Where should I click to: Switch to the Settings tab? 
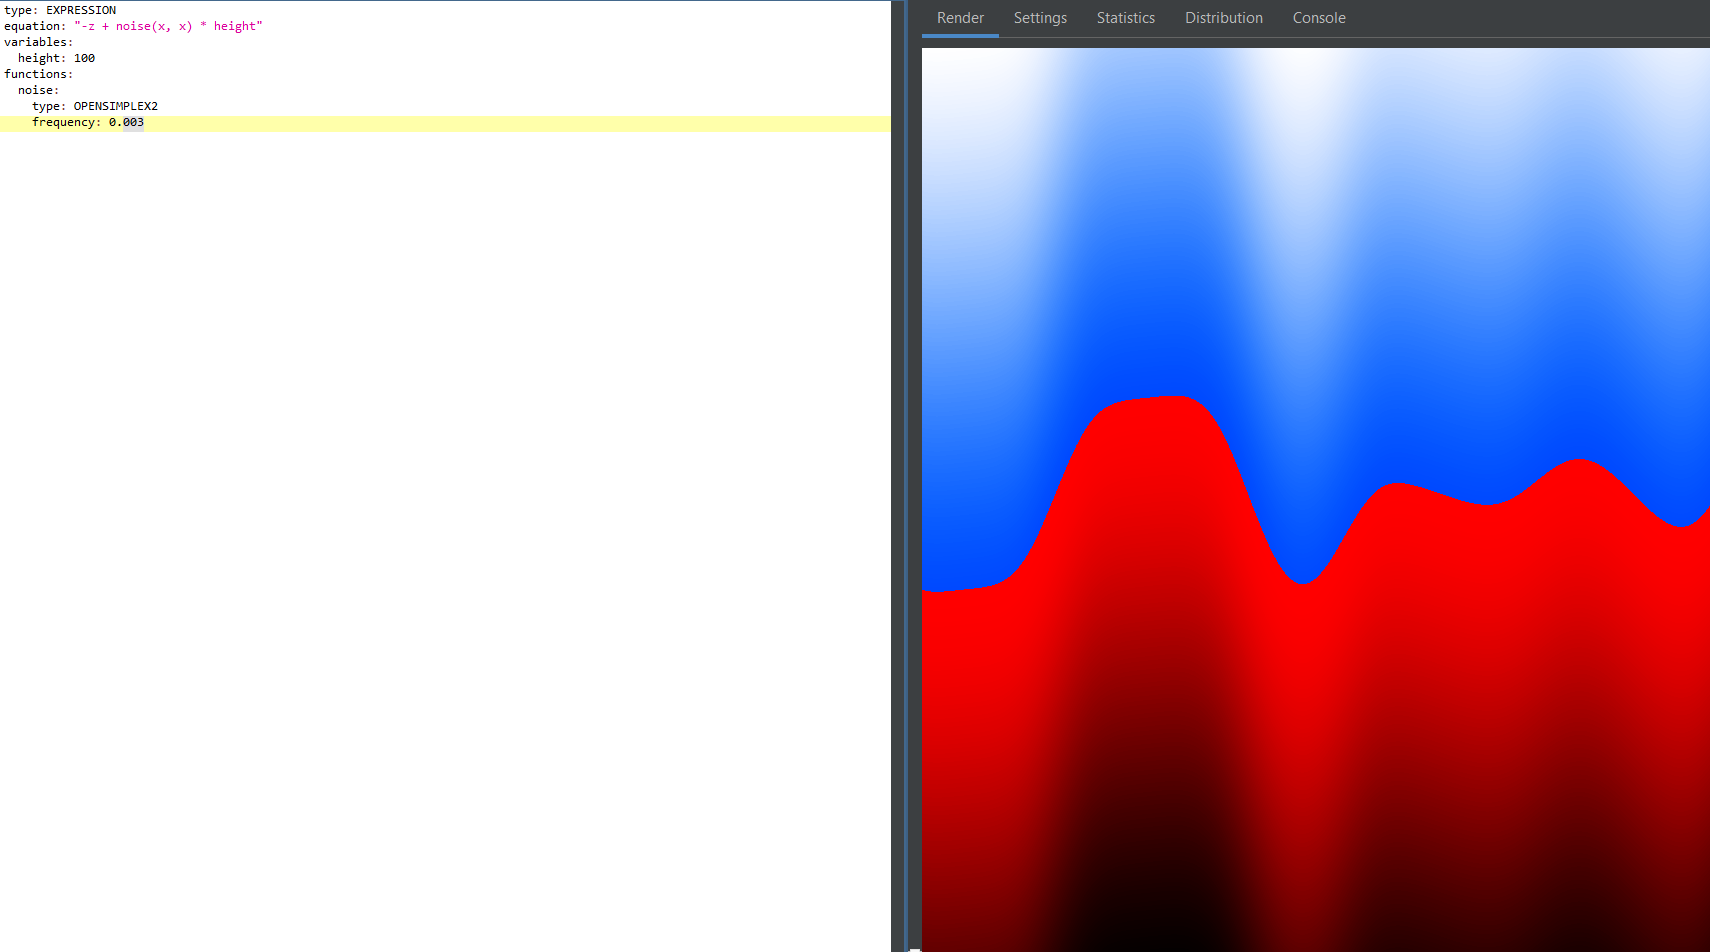pyautogui.click(x=1040, y=17)
